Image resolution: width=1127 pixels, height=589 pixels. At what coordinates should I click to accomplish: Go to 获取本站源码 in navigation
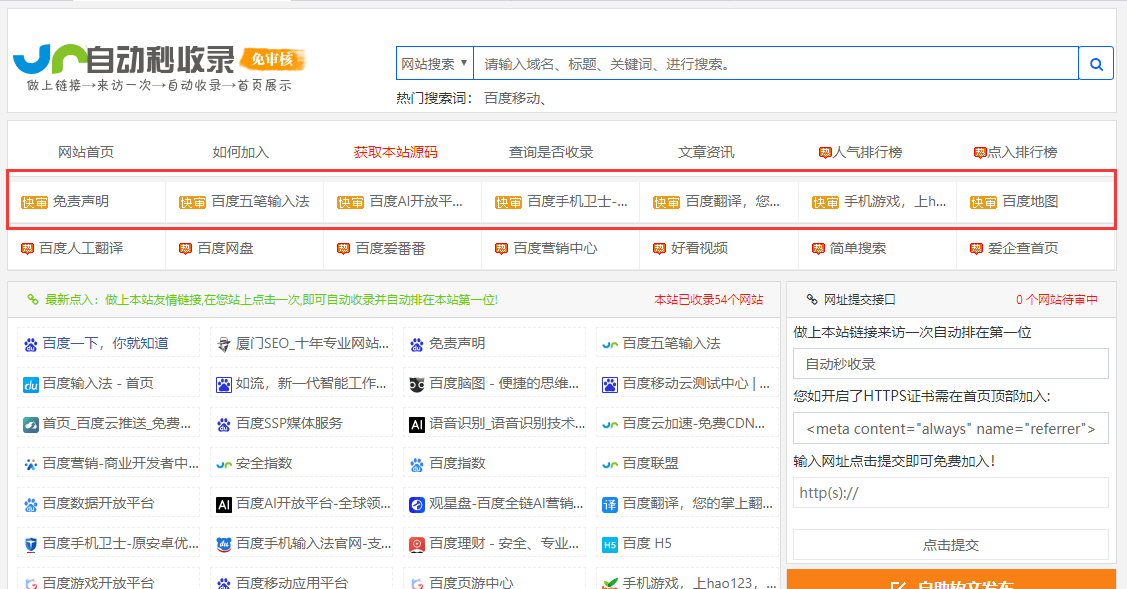pyautogui.click(x=395, y=152)
